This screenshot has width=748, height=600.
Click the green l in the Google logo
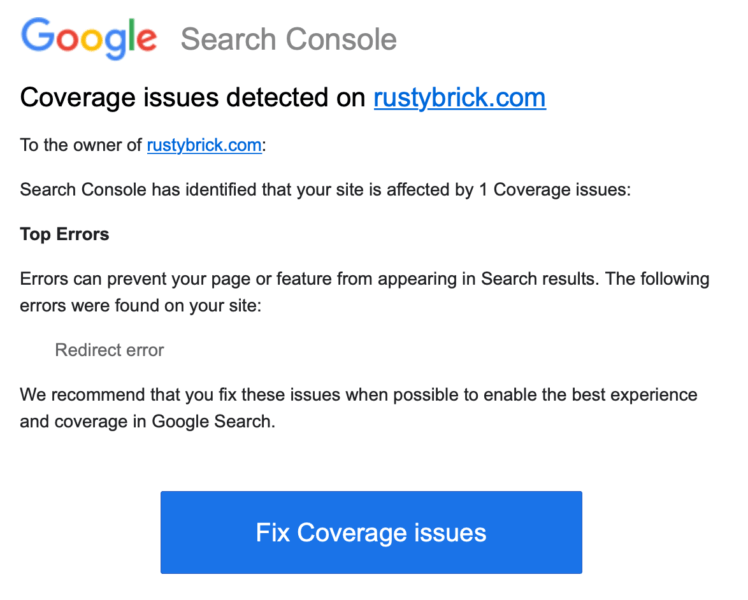(x=127, y=36)
